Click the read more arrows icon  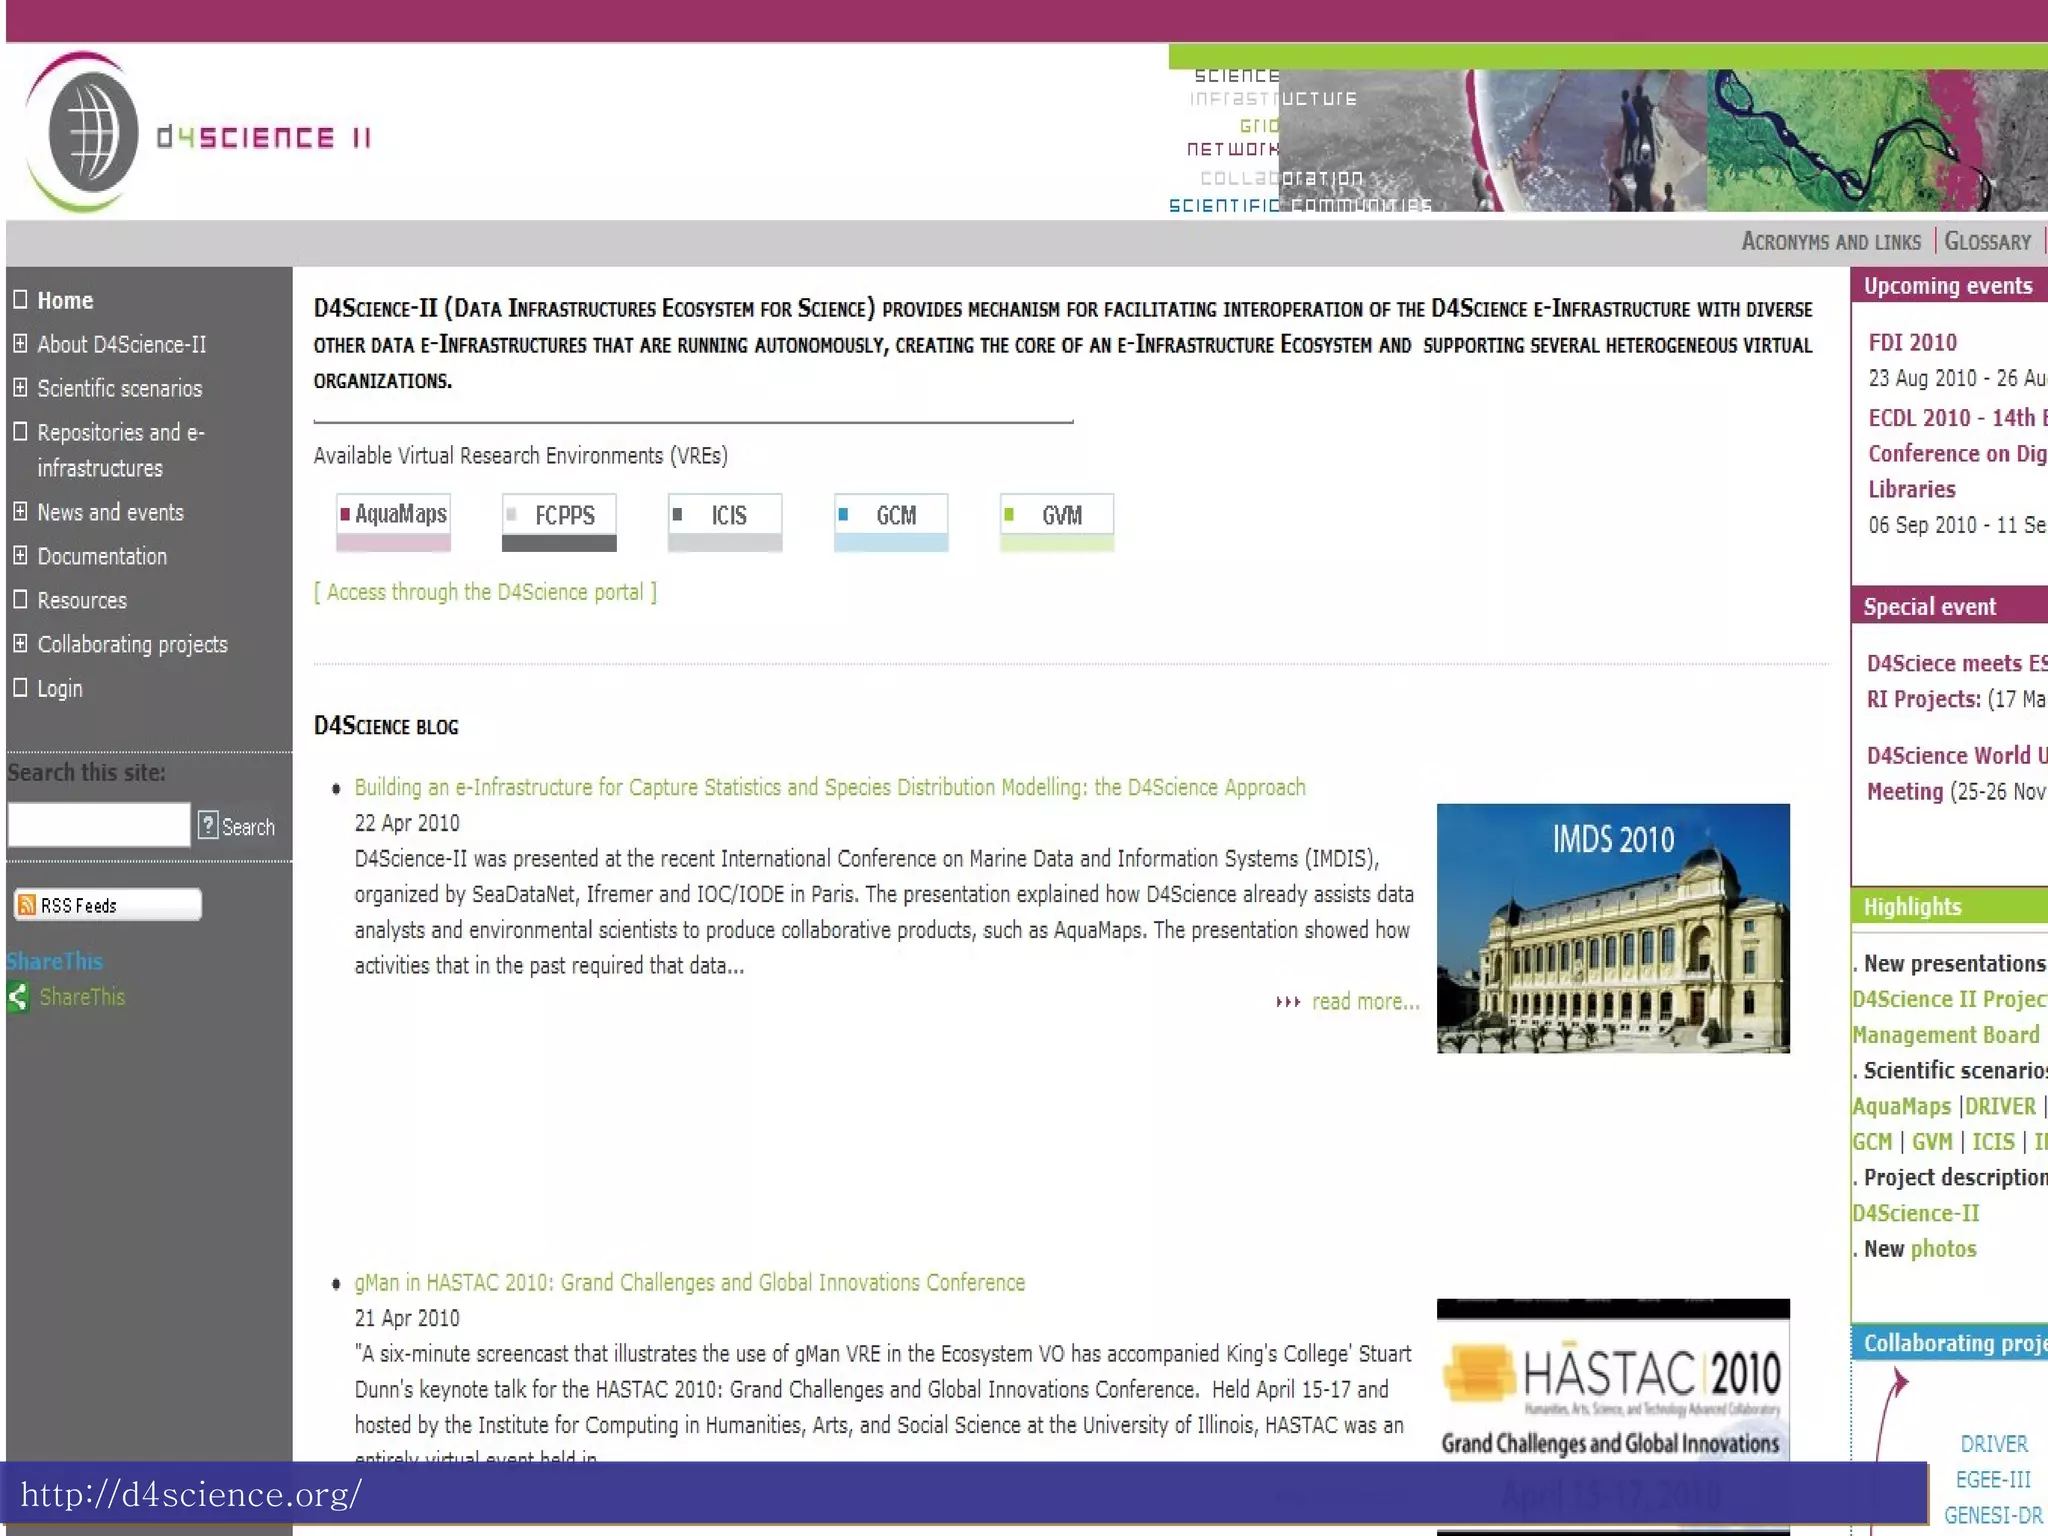[1287, 1002]
